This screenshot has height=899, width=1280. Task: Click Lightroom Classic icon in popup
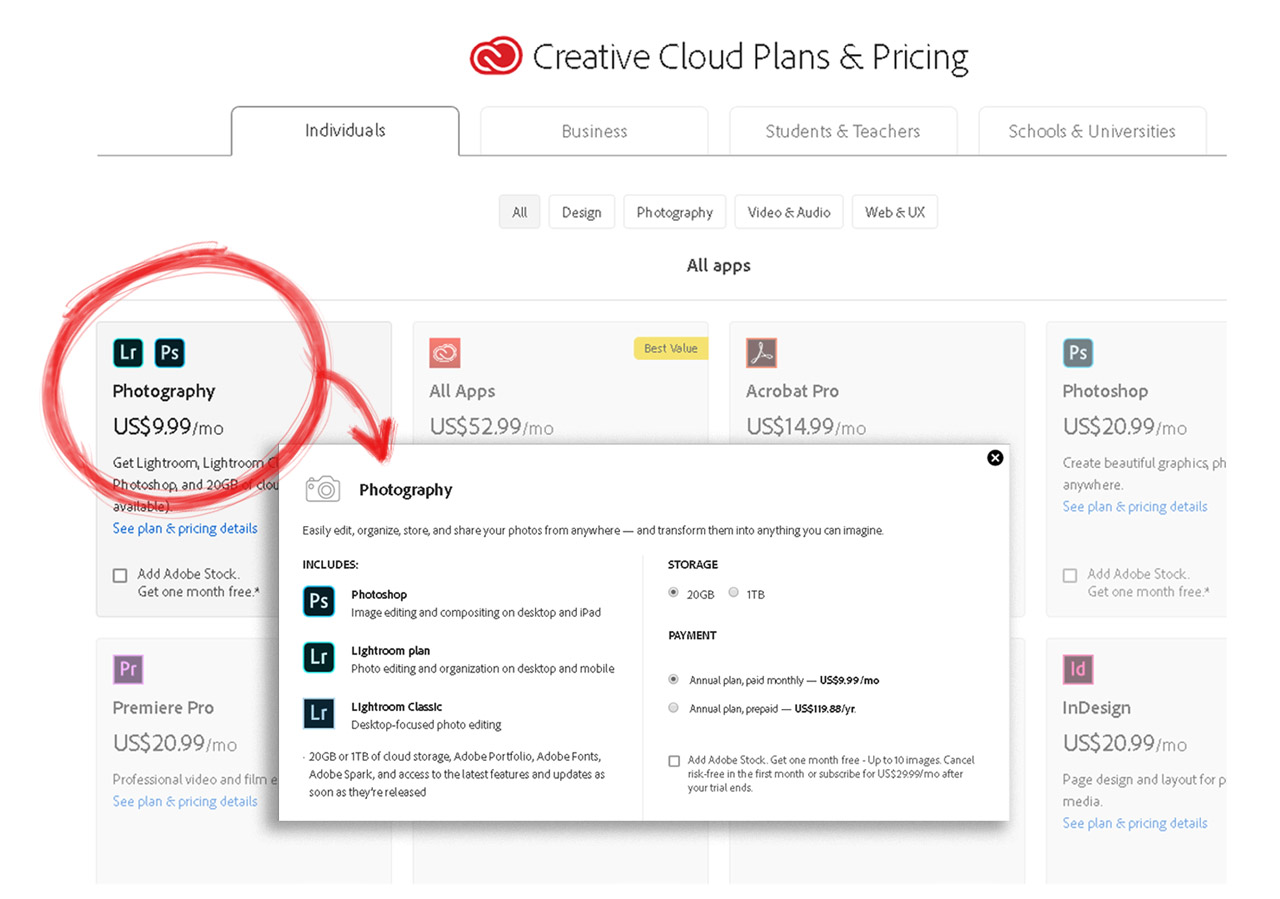[319, 713]
